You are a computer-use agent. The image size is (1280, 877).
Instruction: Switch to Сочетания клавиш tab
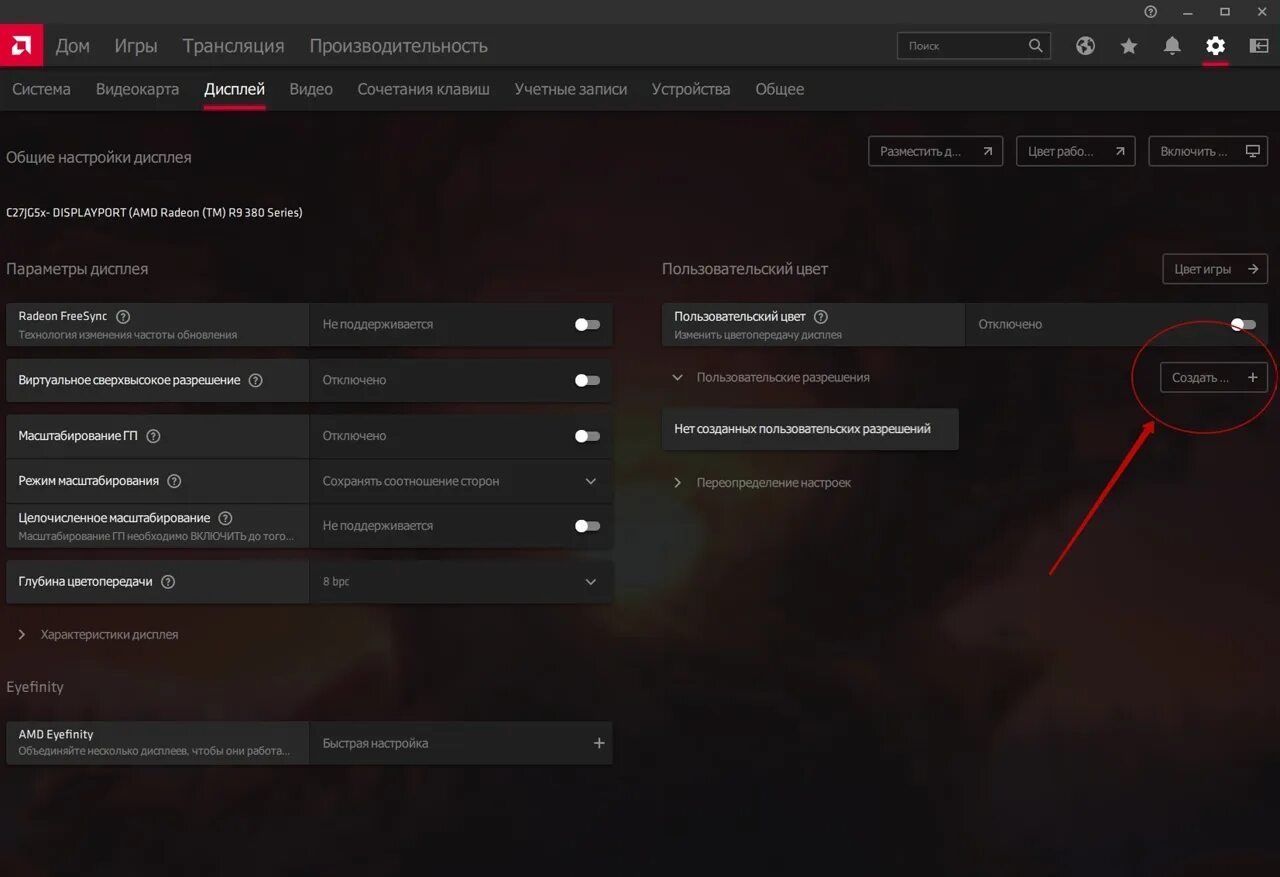(x=423, y=89)
